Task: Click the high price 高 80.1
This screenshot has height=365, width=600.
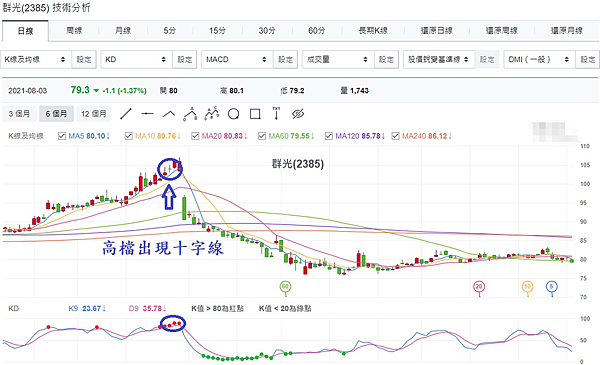Action: pos(232,91)
